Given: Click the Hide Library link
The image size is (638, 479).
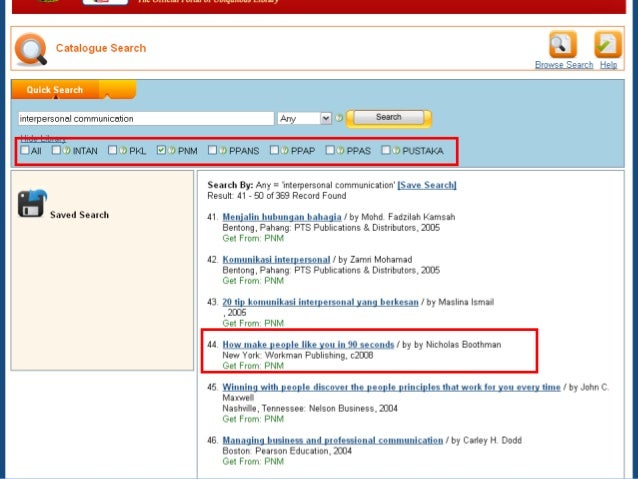Looking at the screenshot, I should pos(43,138).
